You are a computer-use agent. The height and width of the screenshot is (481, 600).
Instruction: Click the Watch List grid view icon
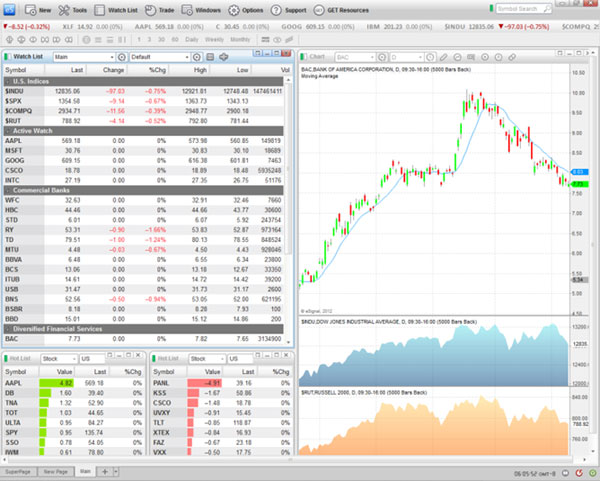click(210, 57)
